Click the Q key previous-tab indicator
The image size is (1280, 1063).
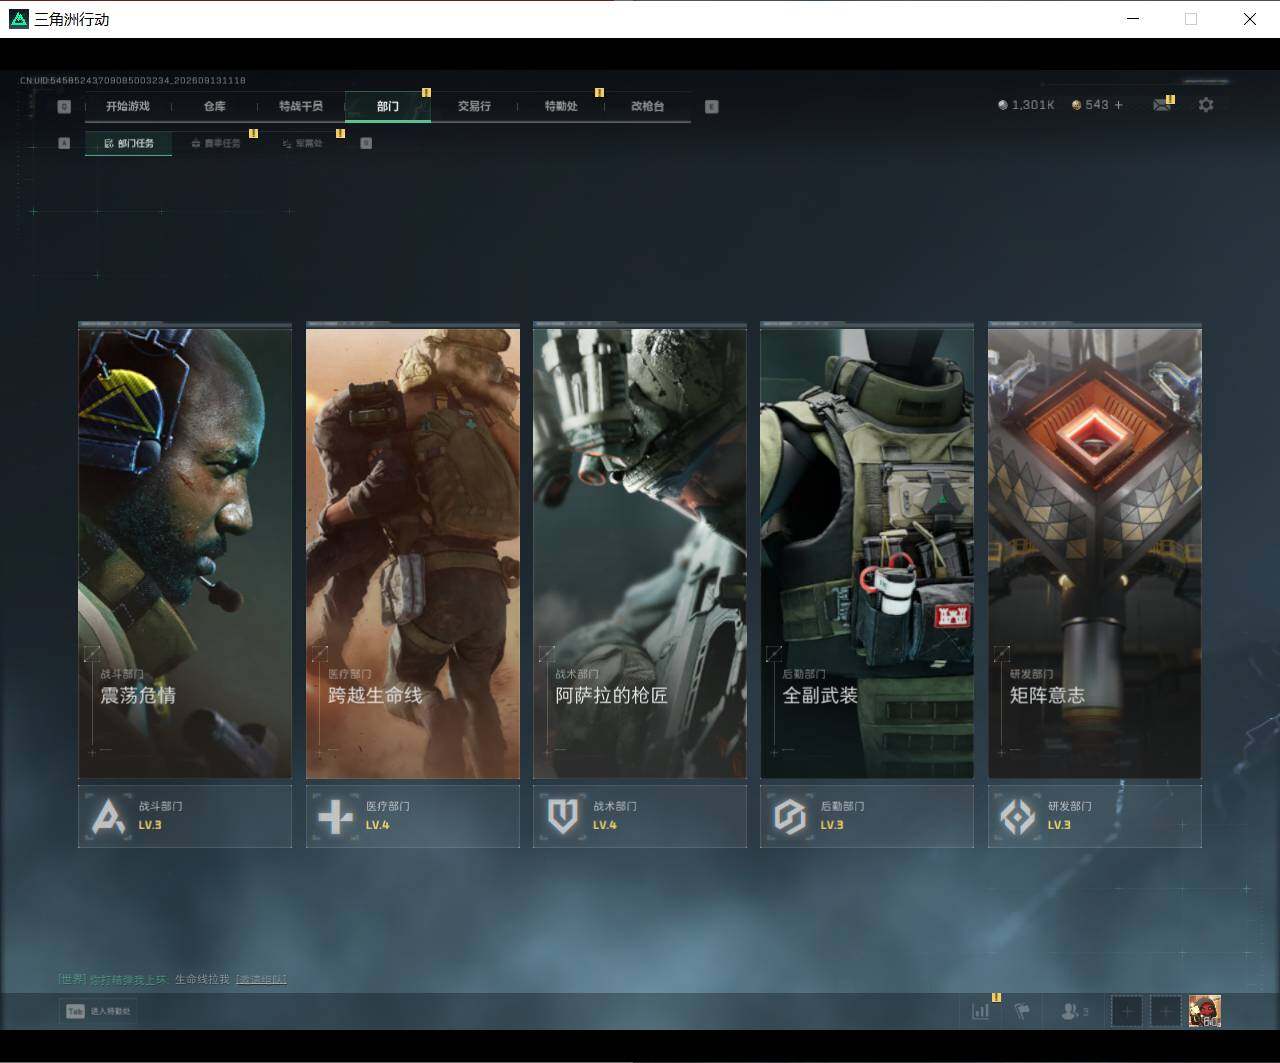tap(64, 106)
